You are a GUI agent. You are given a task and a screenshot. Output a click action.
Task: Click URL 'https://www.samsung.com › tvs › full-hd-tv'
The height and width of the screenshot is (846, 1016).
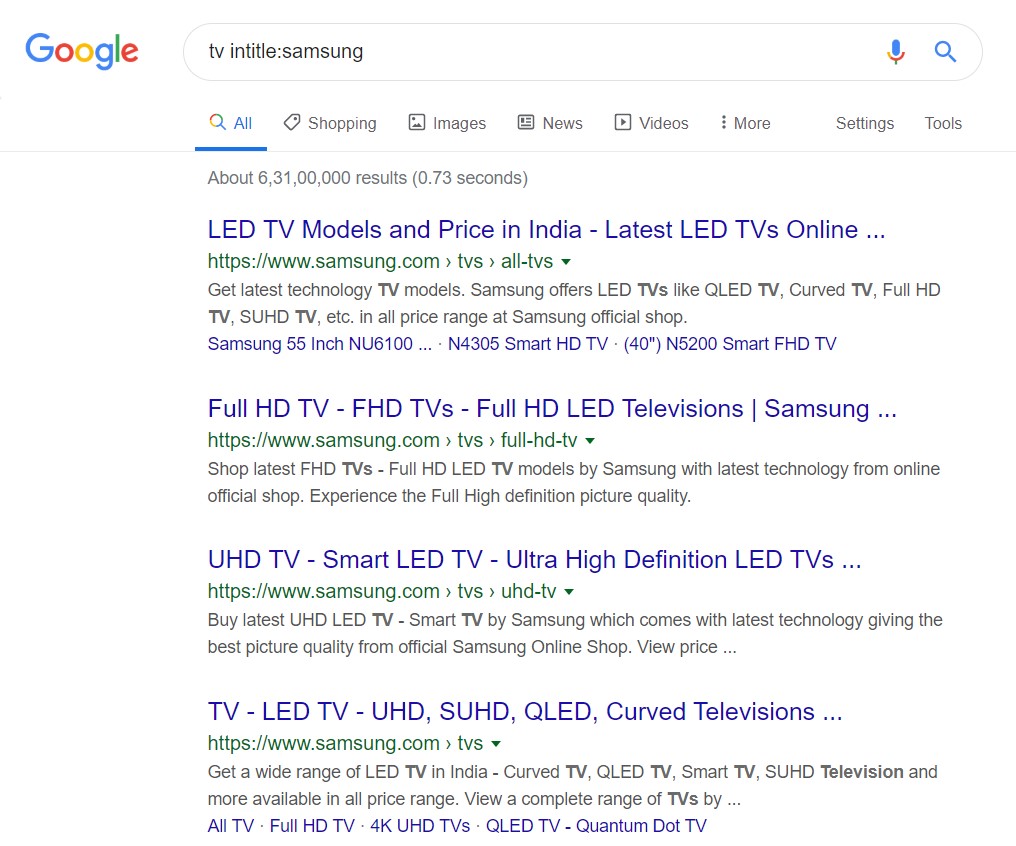pyautogui.click(x=392, y=440)
